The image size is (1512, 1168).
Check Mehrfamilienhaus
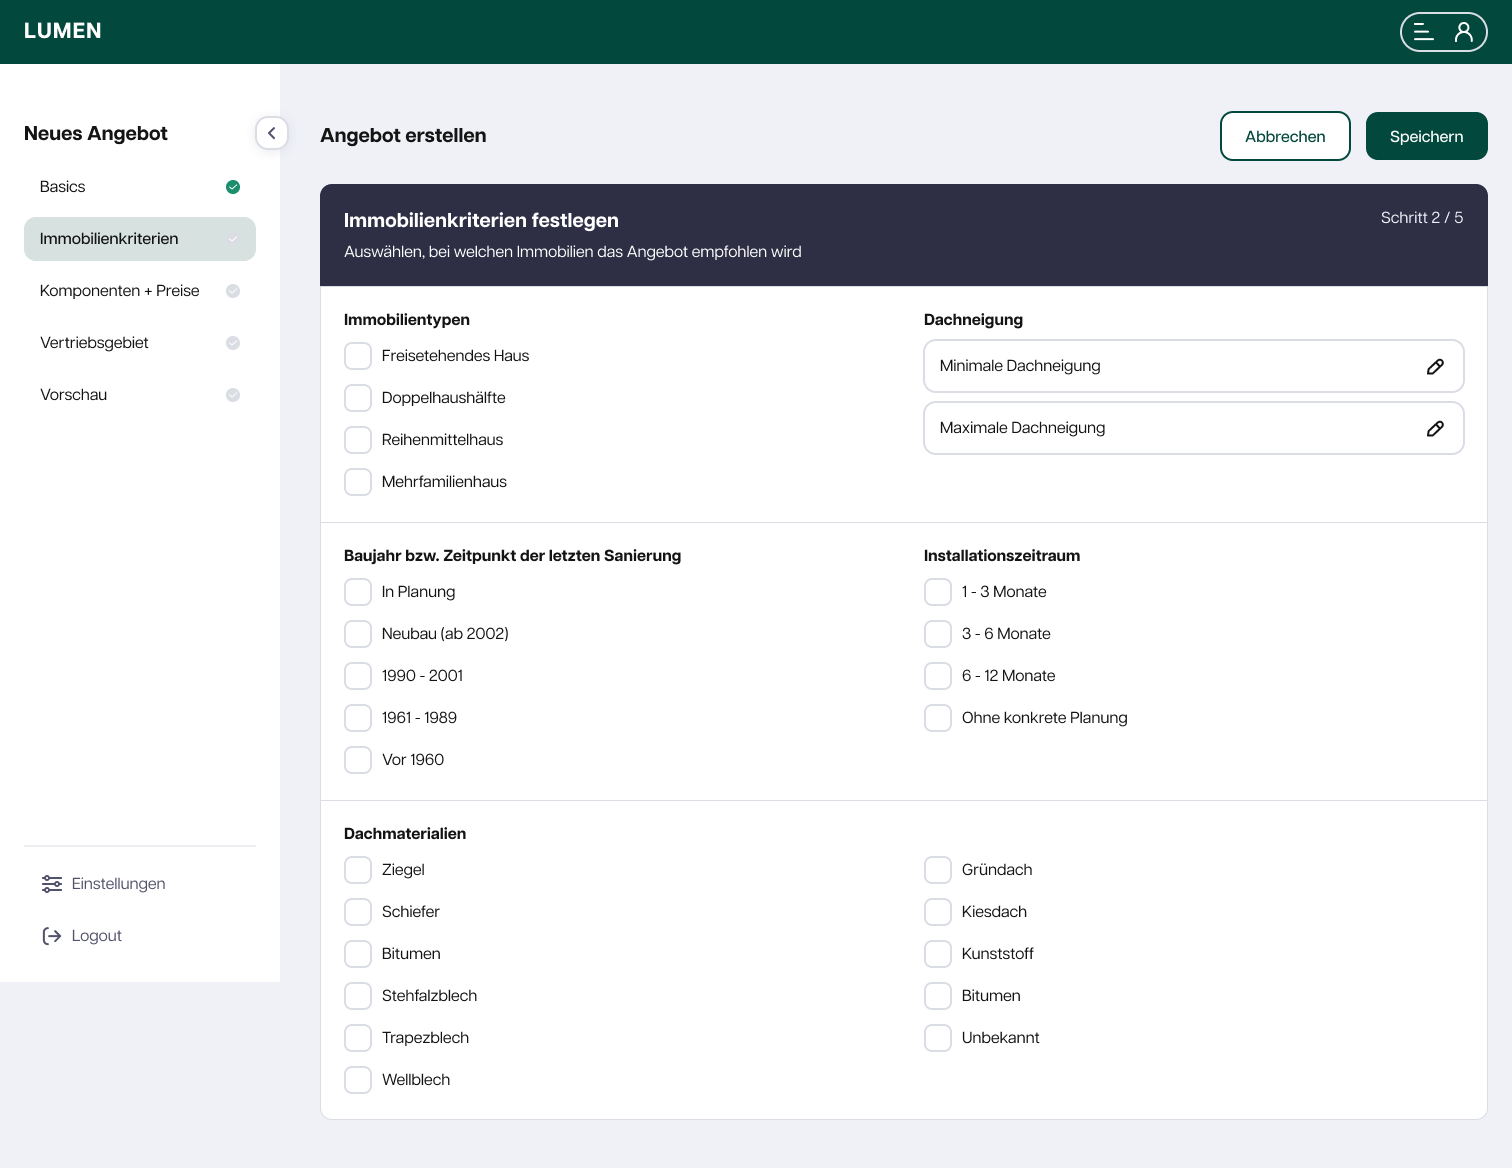[358, 482]
